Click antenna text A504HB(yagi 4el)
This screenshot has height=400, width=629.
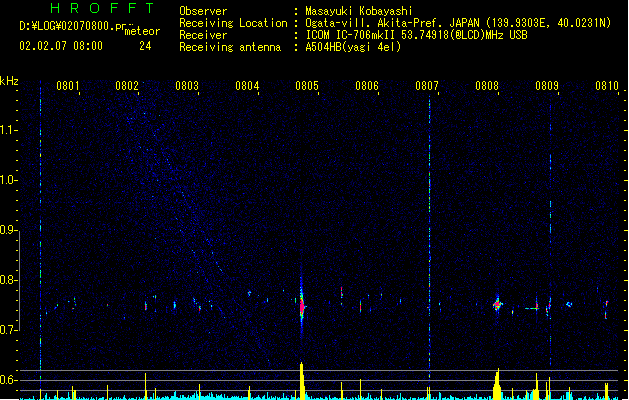353,47
